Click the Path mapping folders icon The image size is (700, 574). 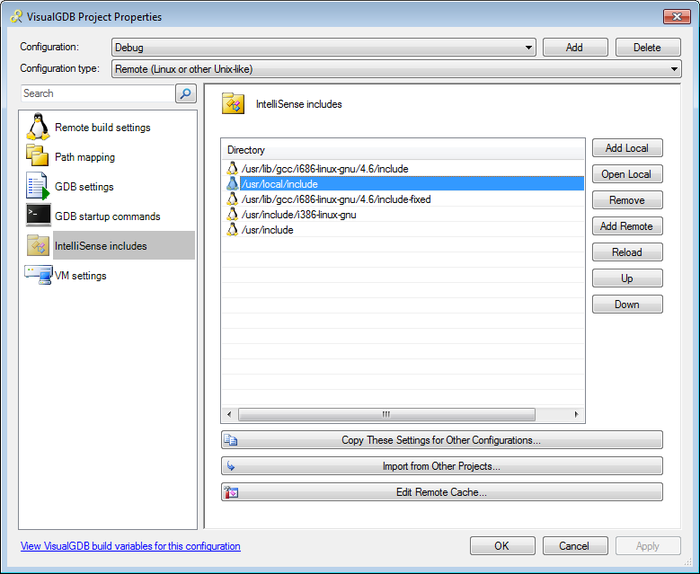click(x=37, y=156)
